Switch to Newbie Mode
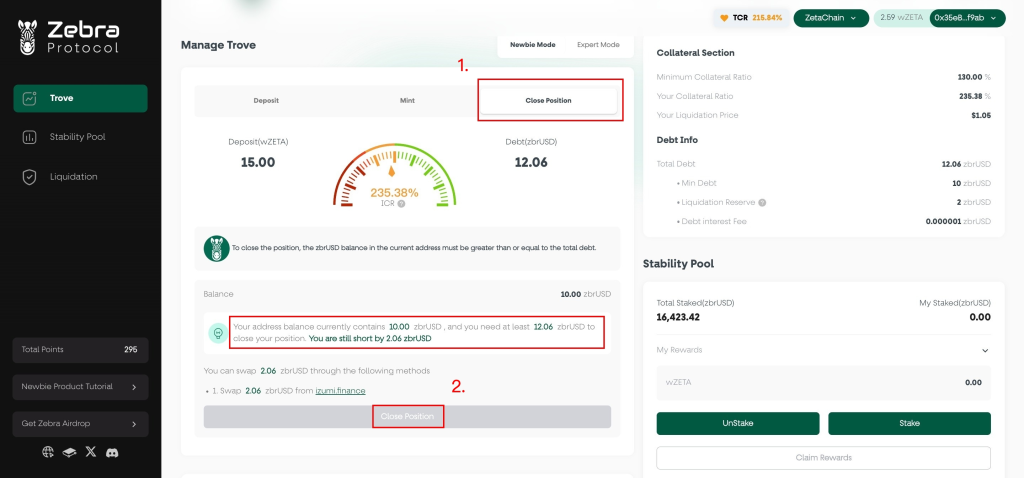Image resolution: width=1024 pixels, height=478 pixels. (x=532, y=45)
